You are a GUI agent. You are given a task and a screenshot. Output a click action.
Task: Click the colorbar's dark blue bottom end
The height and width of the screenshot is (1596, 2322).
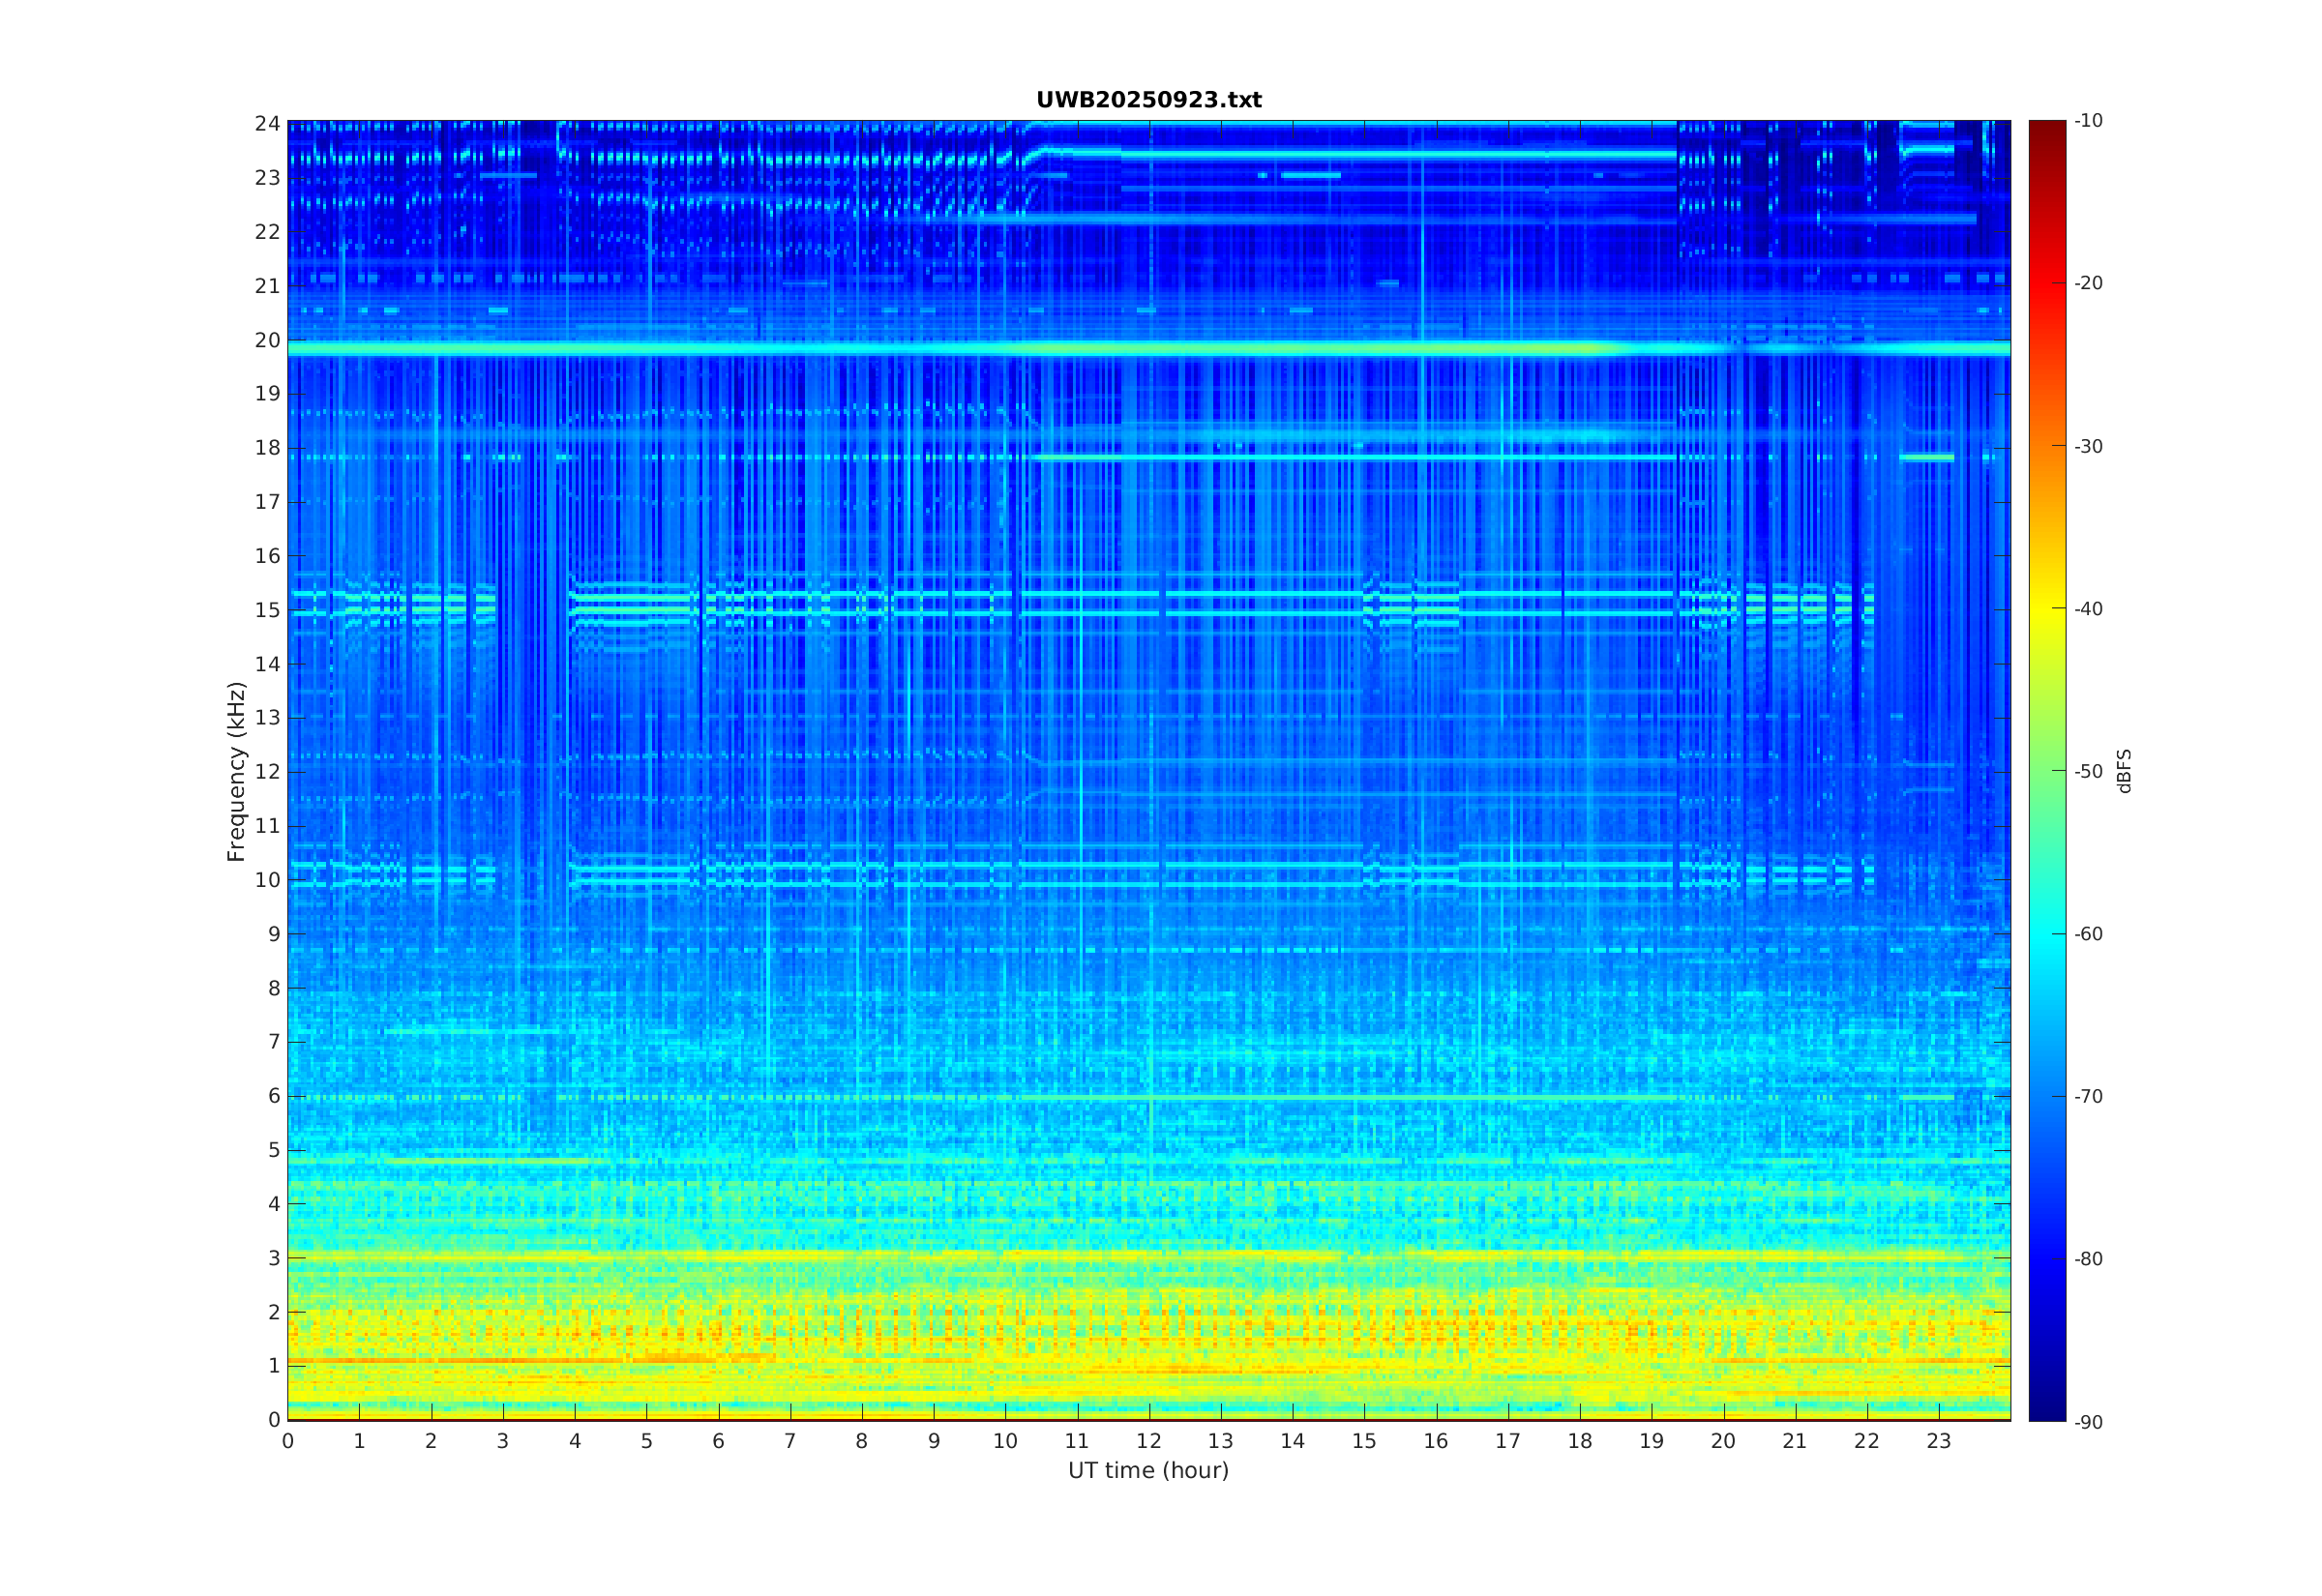[x=2046, y=1408]
